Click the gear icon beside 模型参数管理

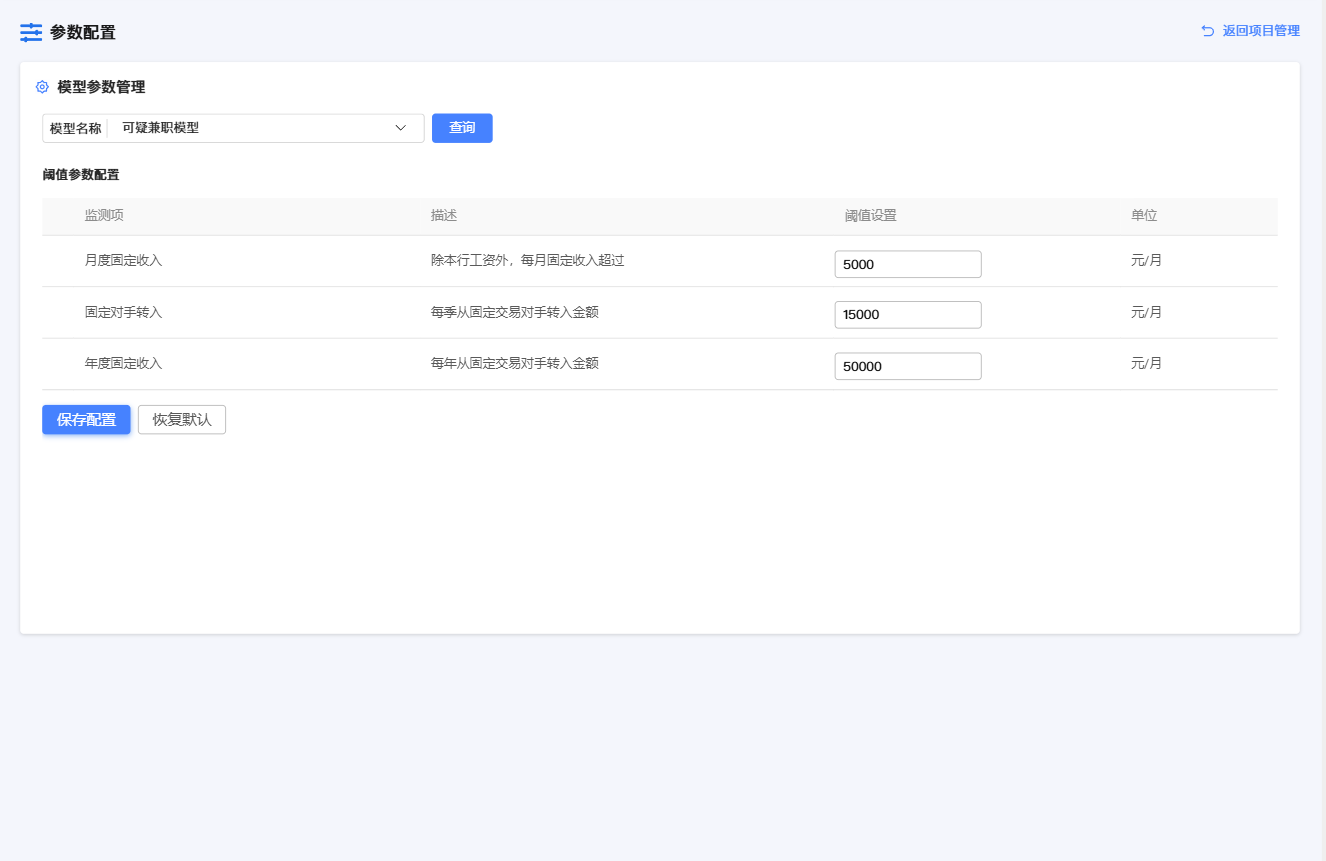(42, 87)
